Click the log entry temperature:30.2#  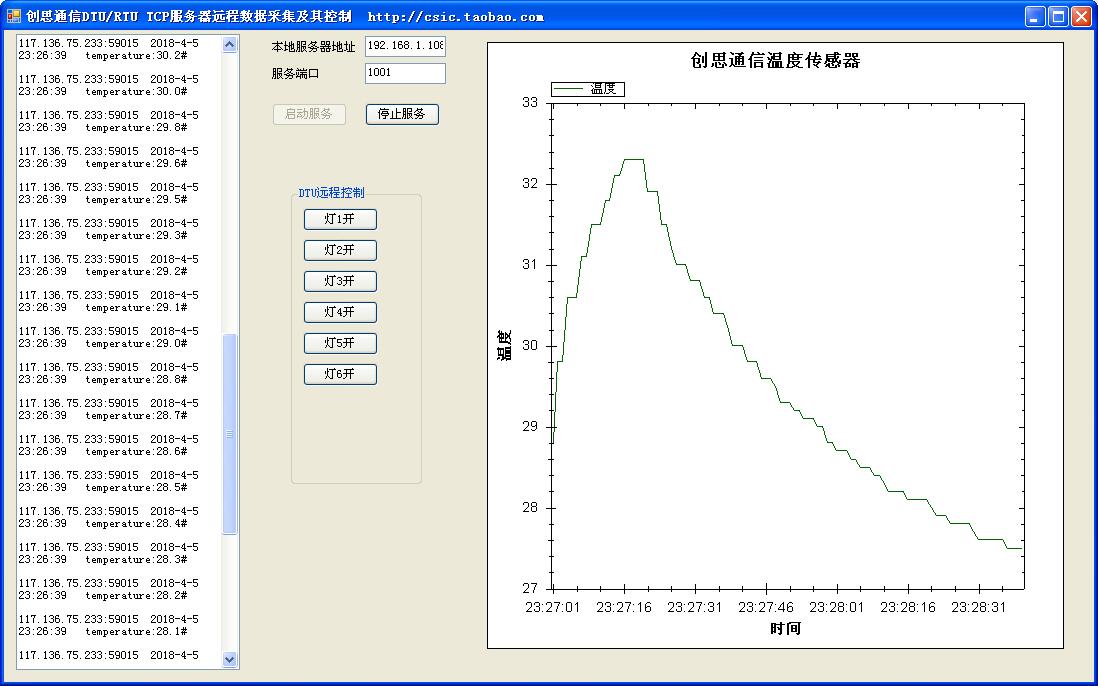[x=136, y=55]
